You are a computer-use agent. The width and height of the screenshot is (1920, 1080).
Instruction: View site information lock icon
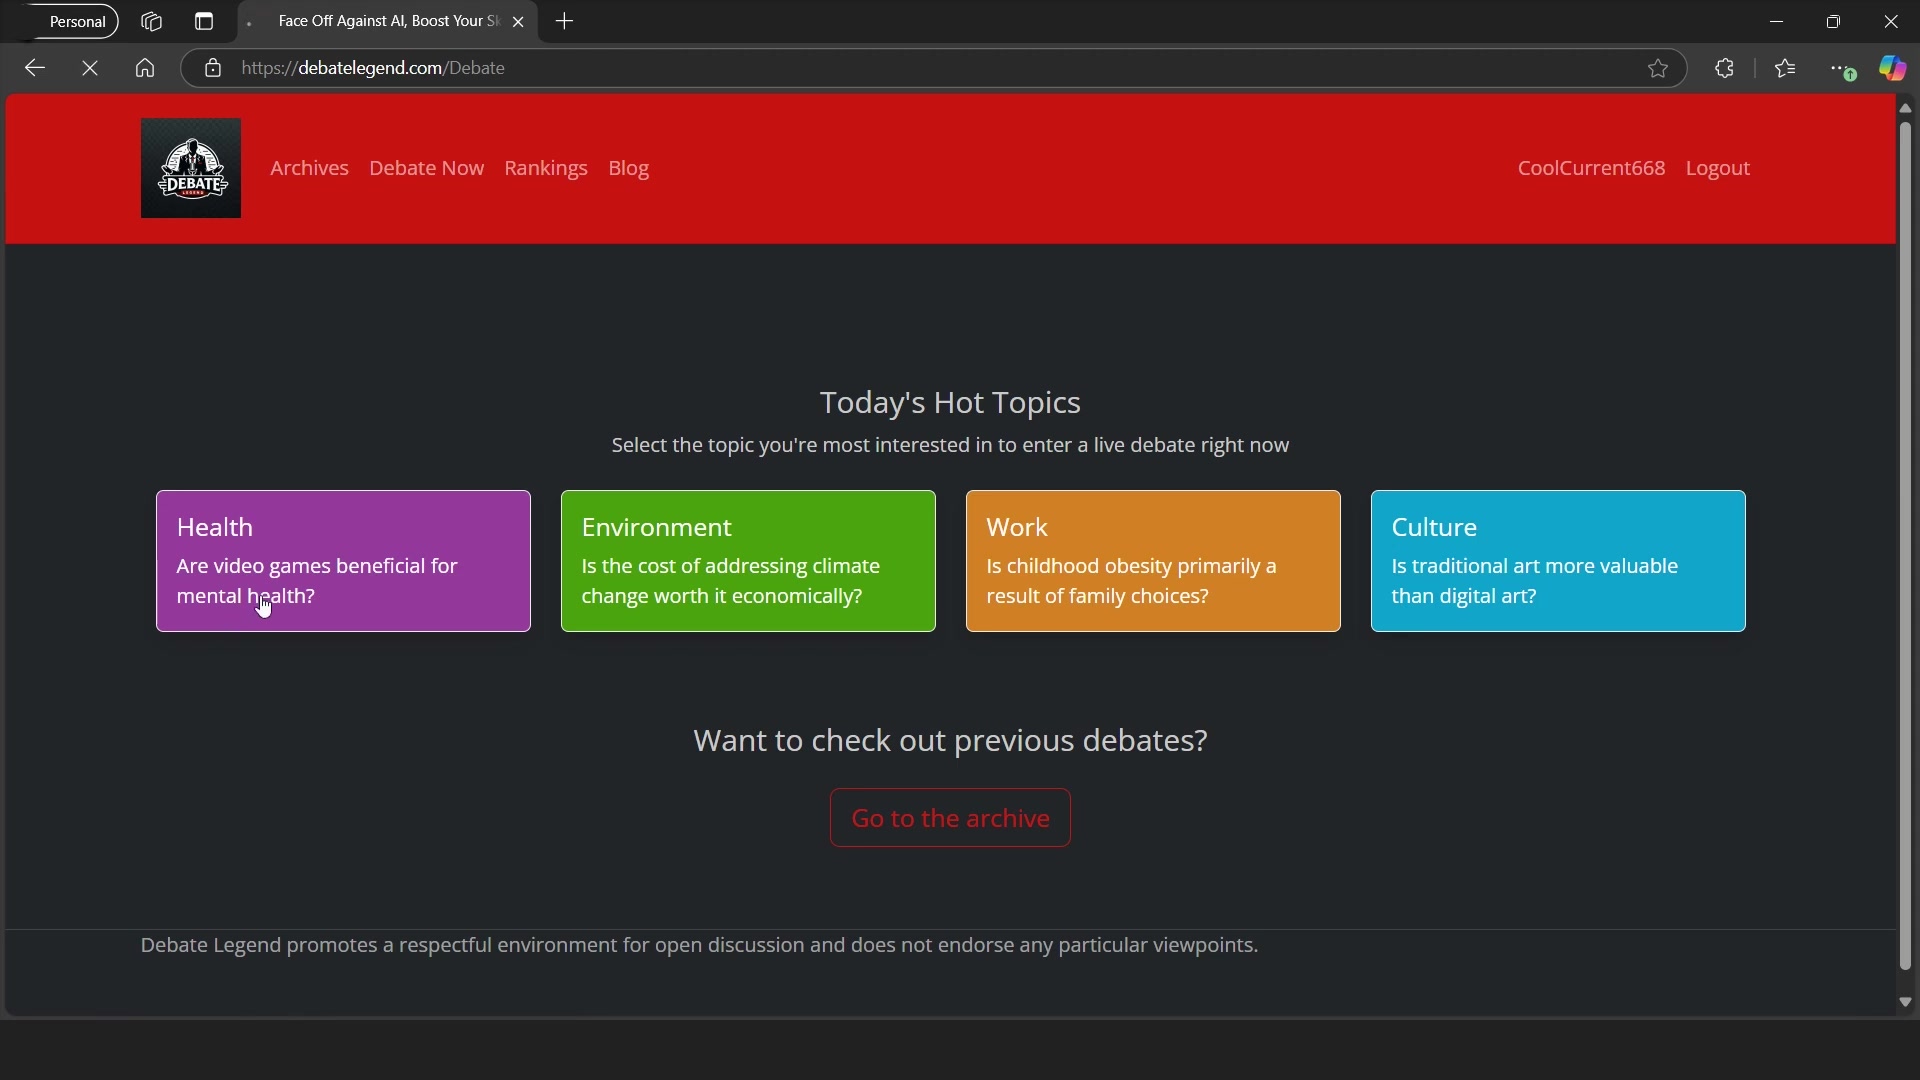213,69
